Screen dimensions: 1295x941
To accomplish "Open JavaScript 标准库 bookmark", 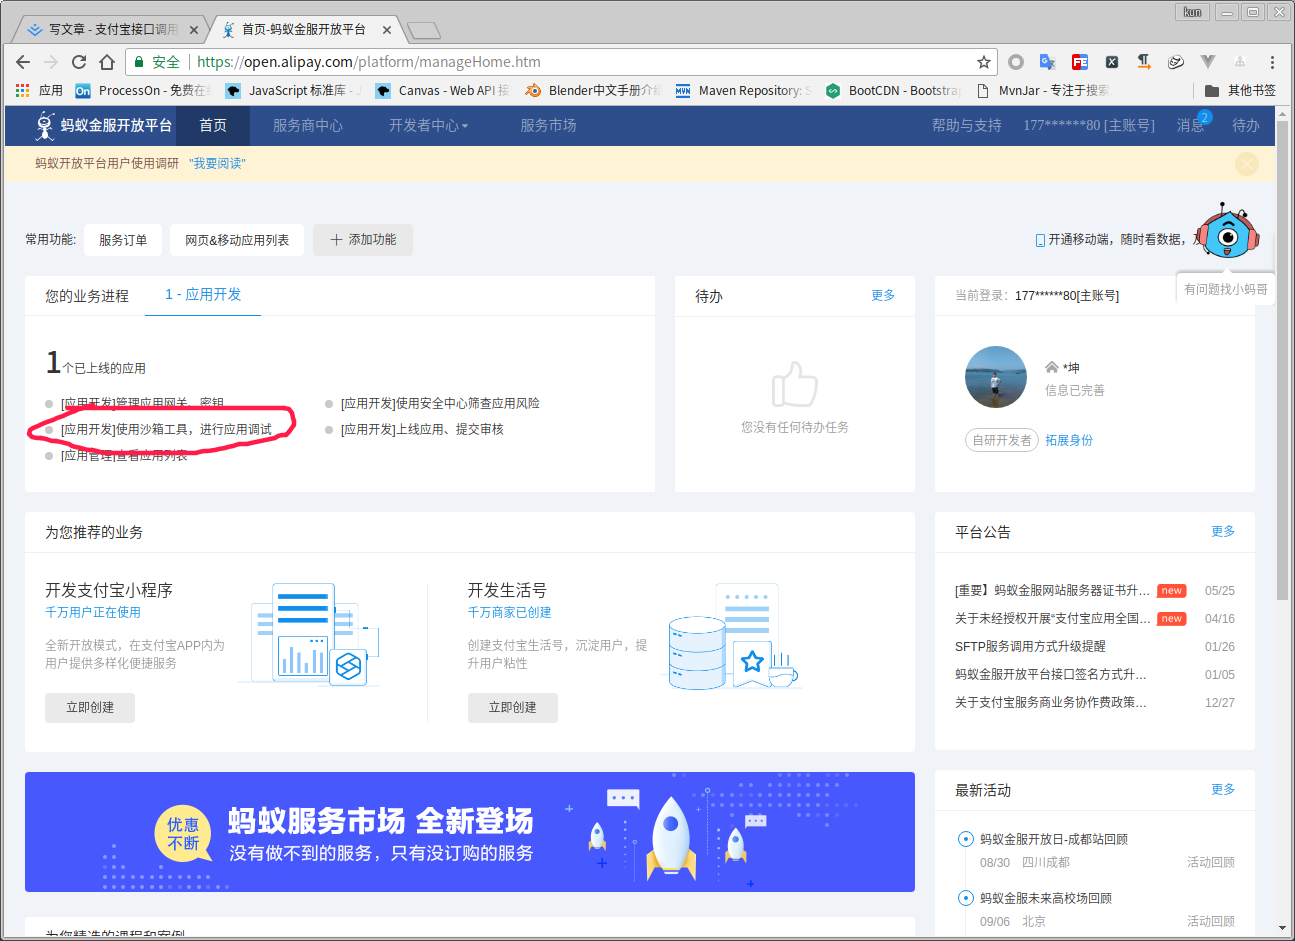I will tap(294, 90).
